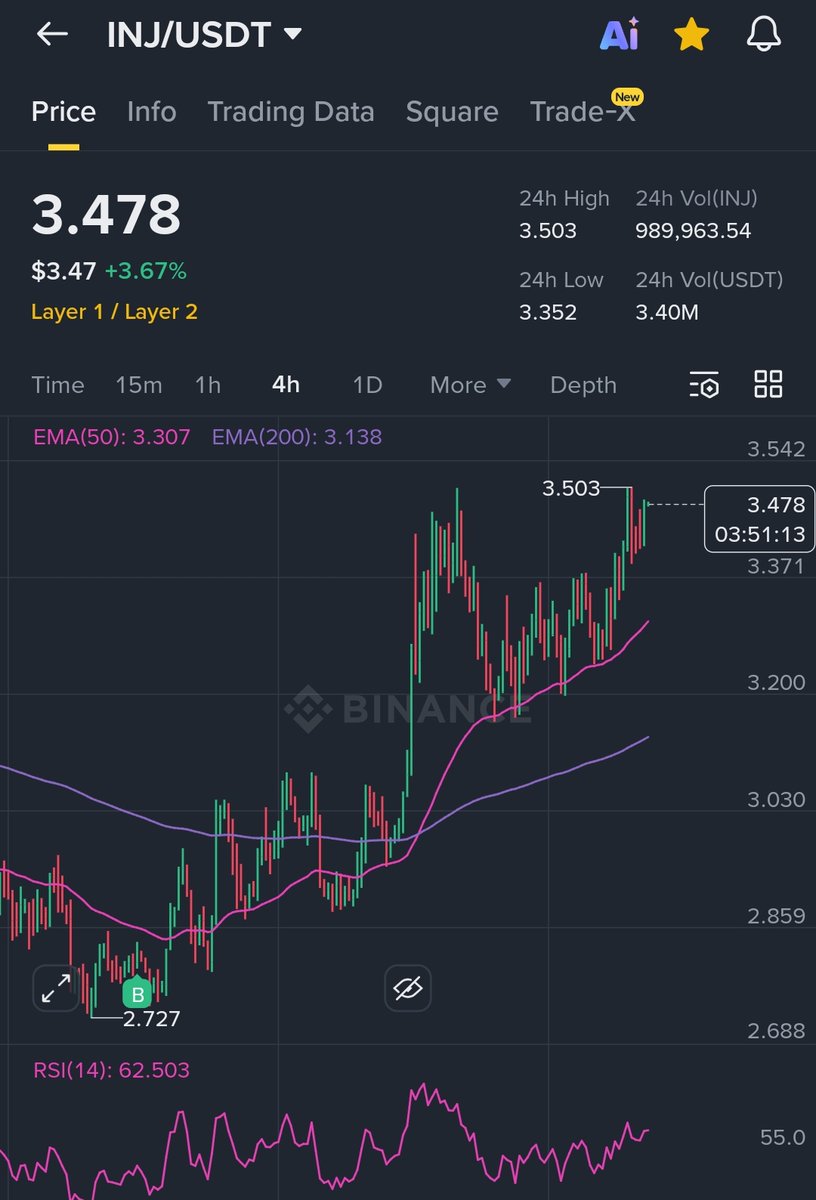Tap the 24h Vol(INJ) value 989,963.54
The height and width of the screenshot is (1200, 816).
[x=693, y=231]
